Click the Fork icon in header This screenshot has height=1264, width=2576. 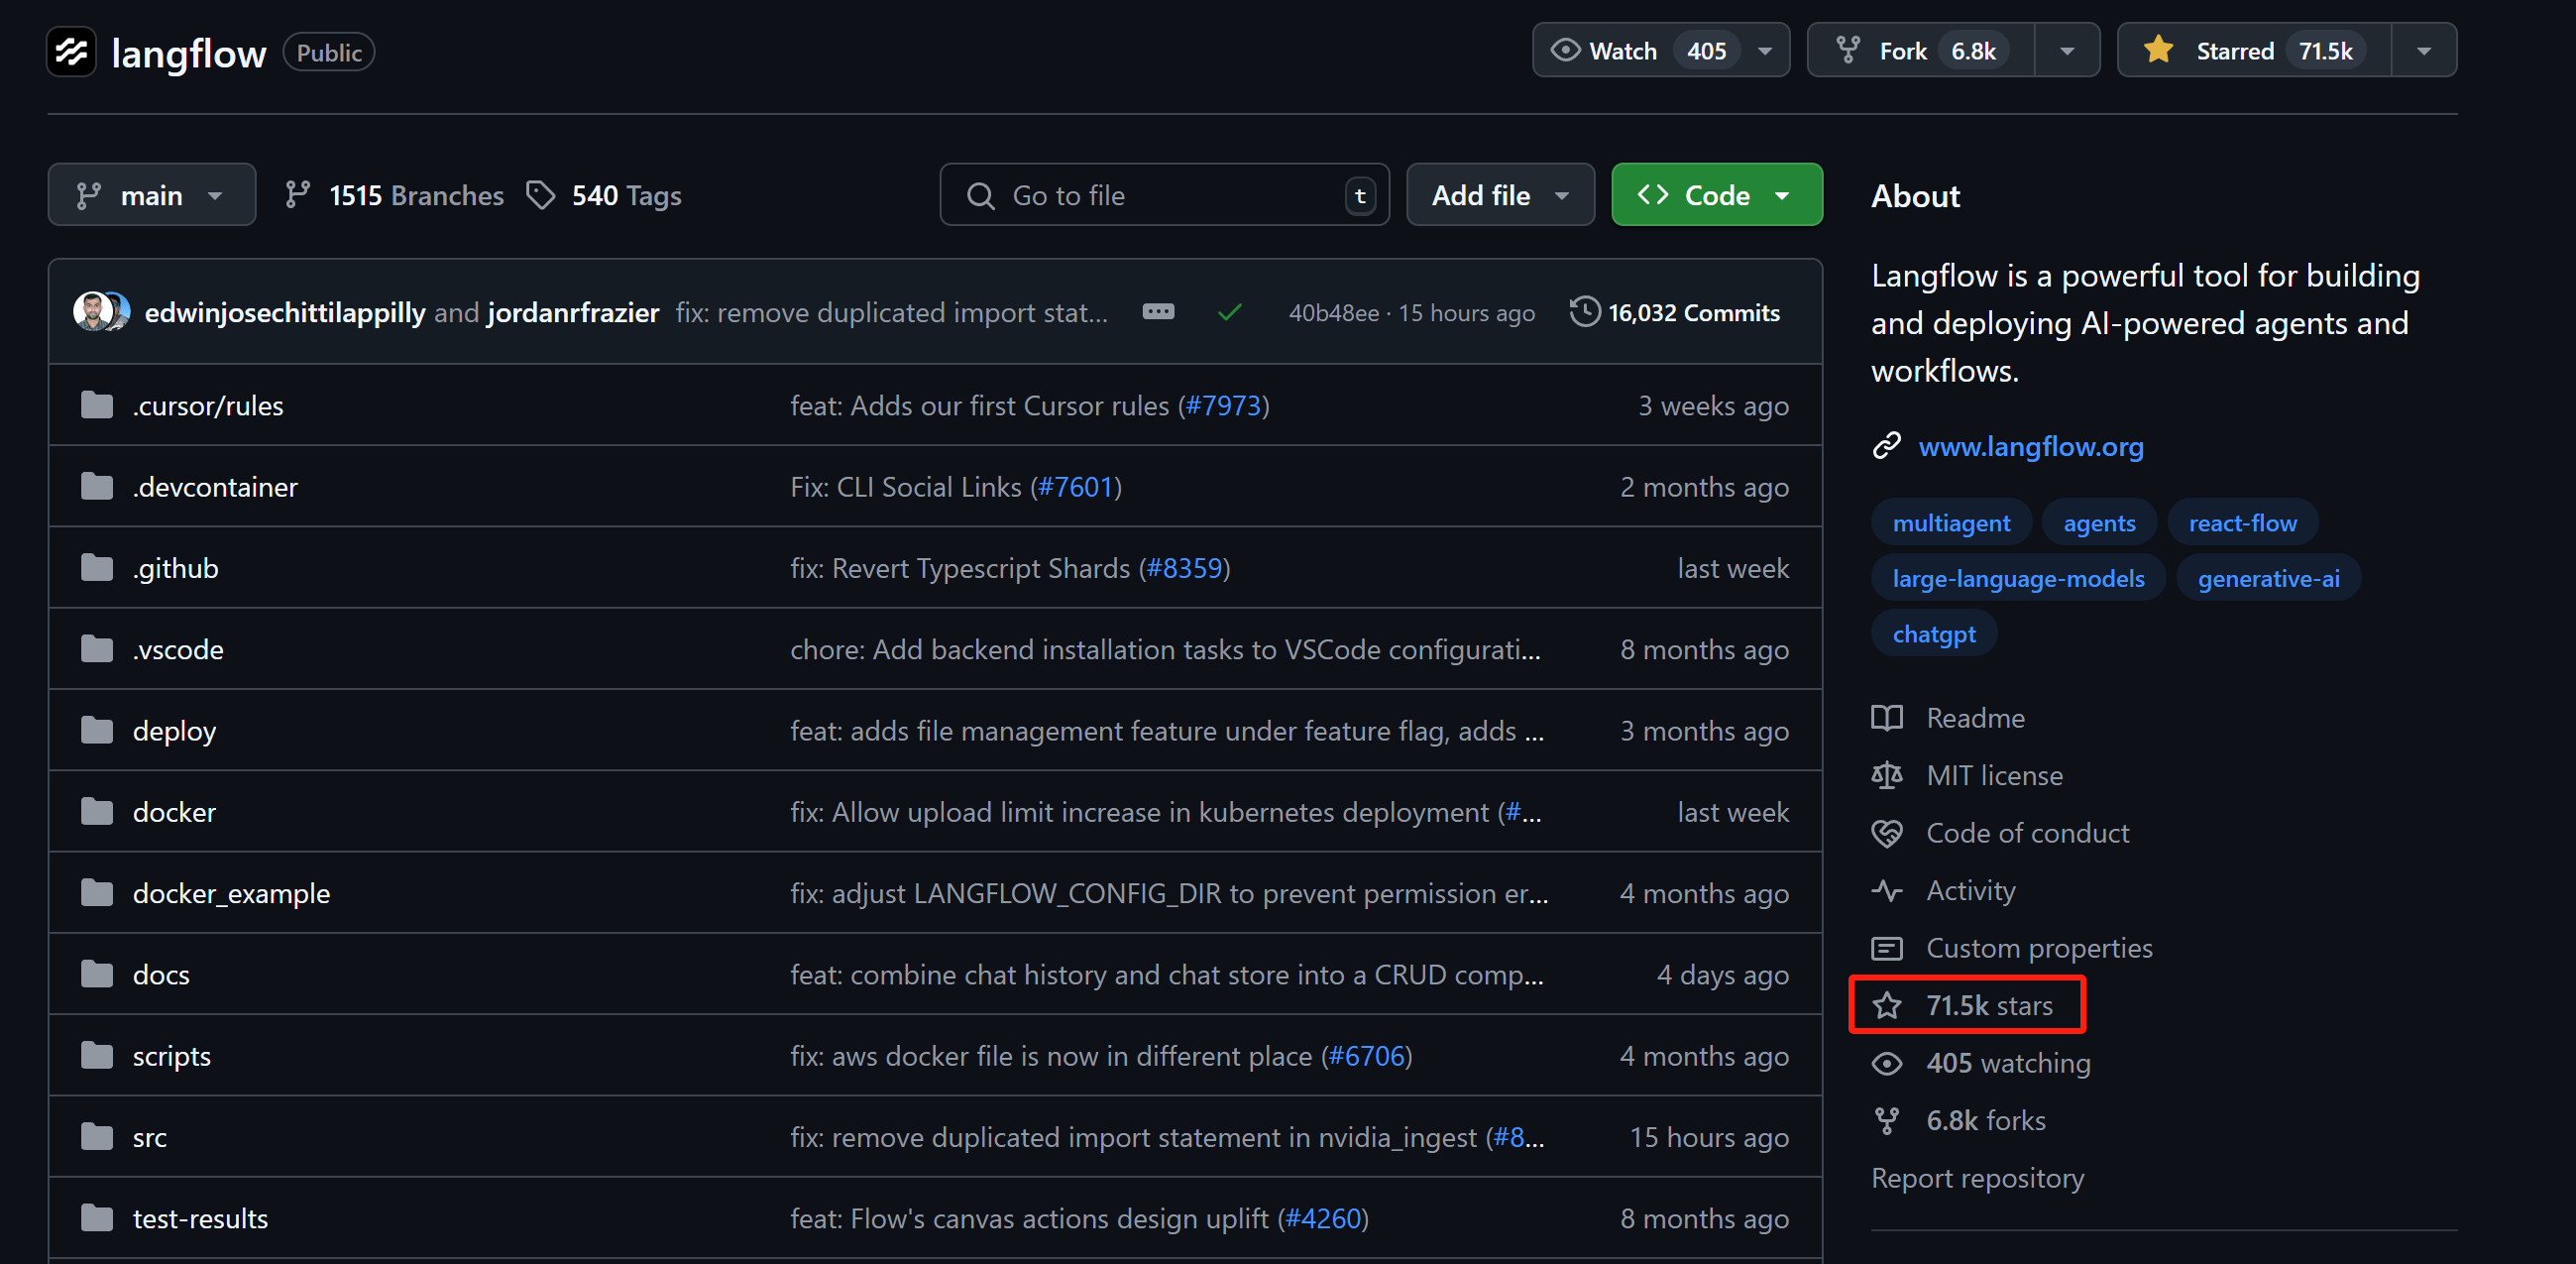point(1848,50)
